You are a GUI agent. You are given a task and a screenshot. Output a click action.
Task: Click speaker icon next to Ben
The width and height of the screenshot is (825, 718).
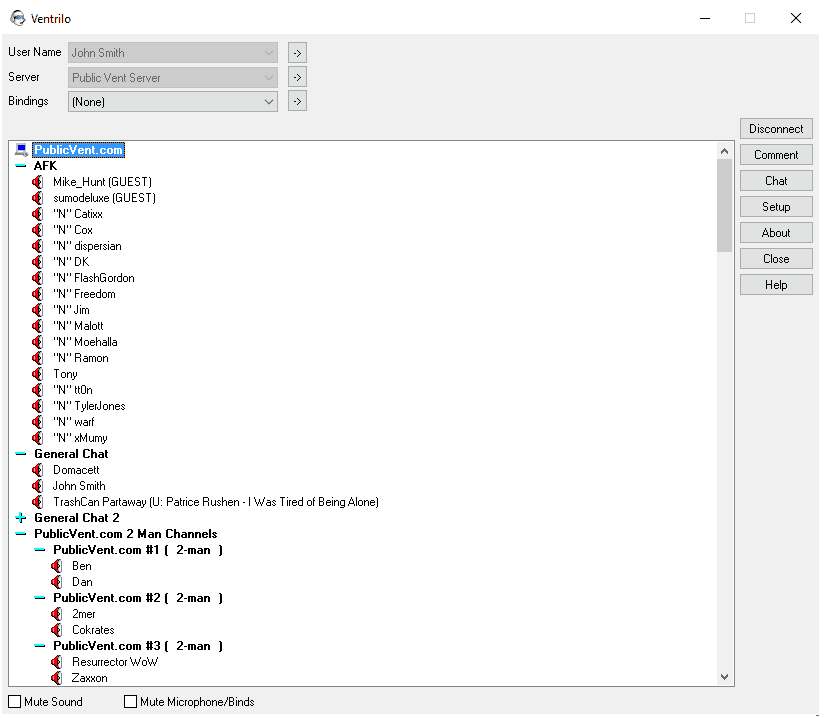56,566
